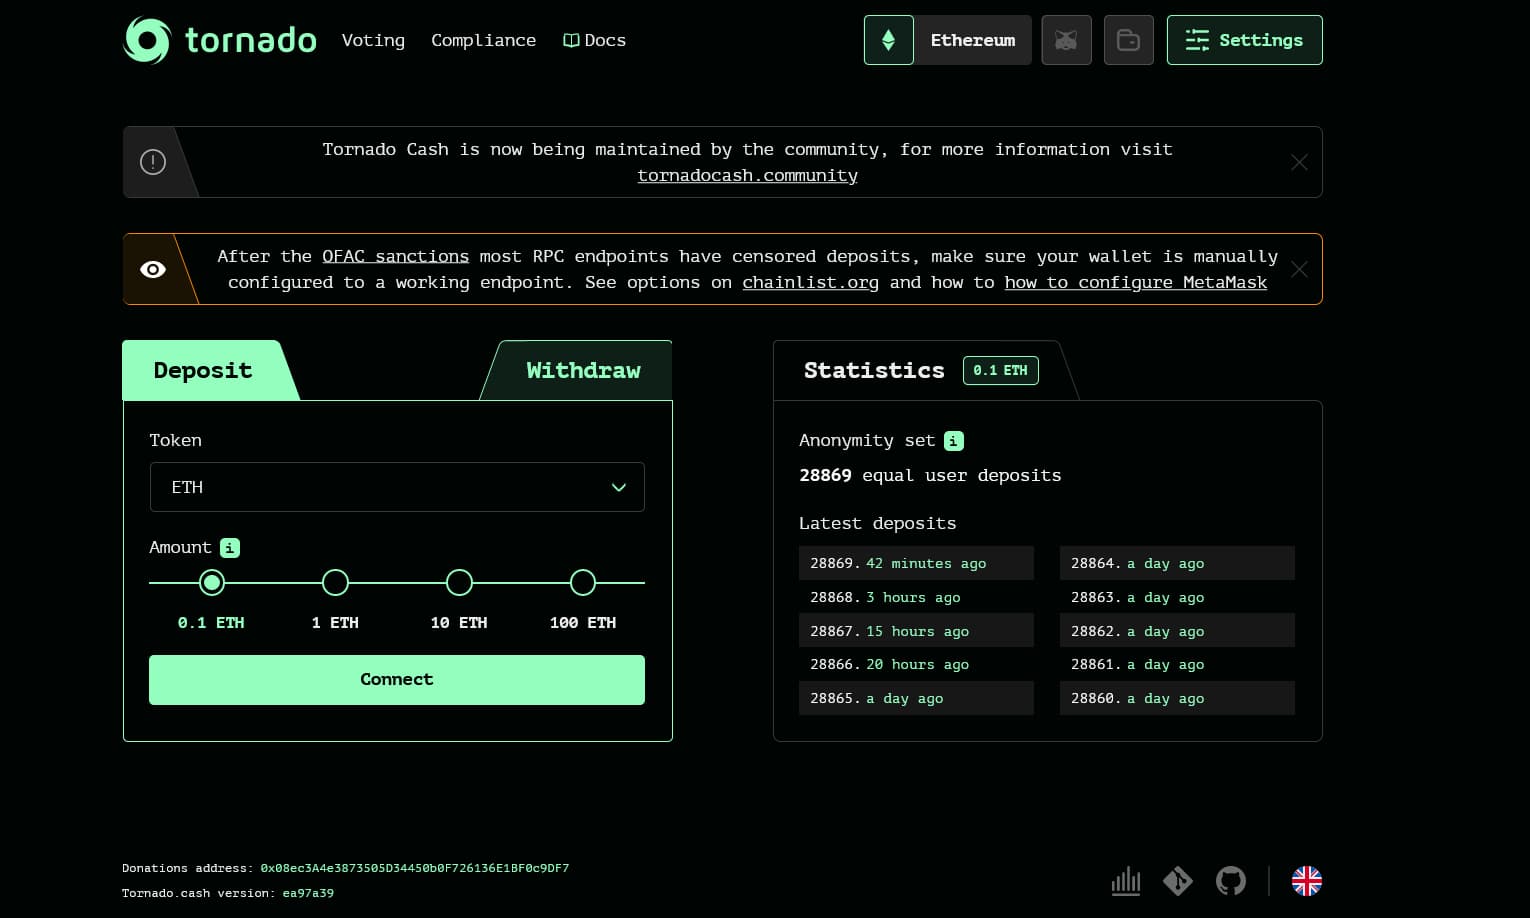Open the OFAC sanctions link
The width and height of the screenshot is (1530, 918).
click(x=396, y=256)
